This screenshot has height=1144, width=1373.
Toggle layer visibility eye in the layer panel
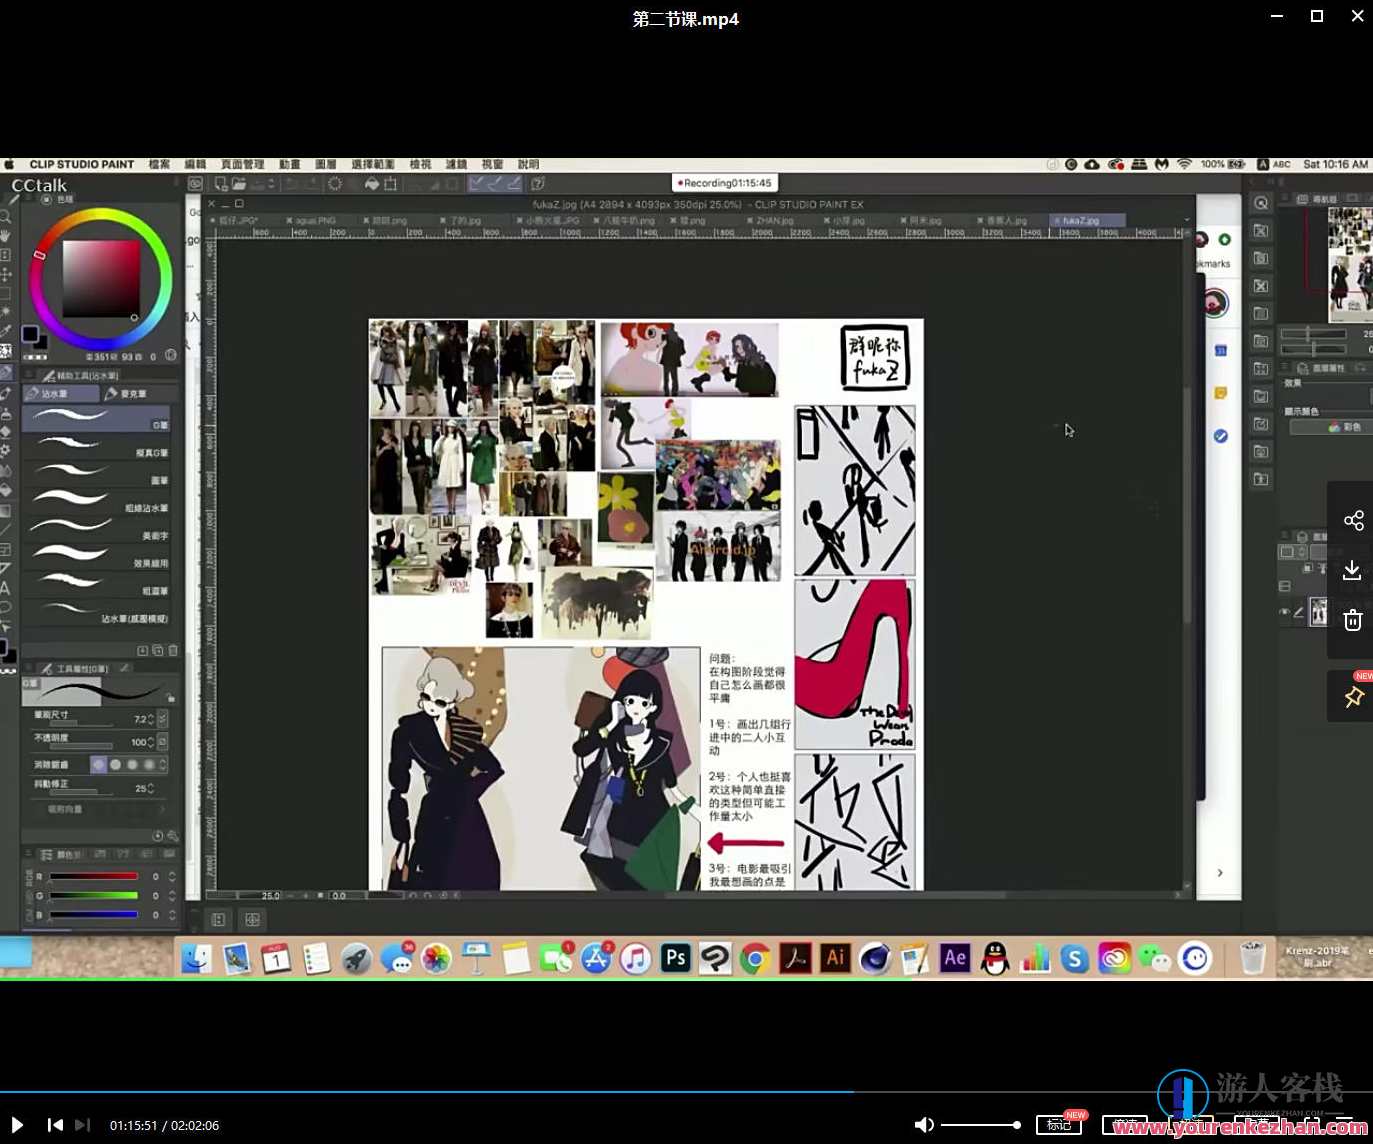click(1284, 612)
